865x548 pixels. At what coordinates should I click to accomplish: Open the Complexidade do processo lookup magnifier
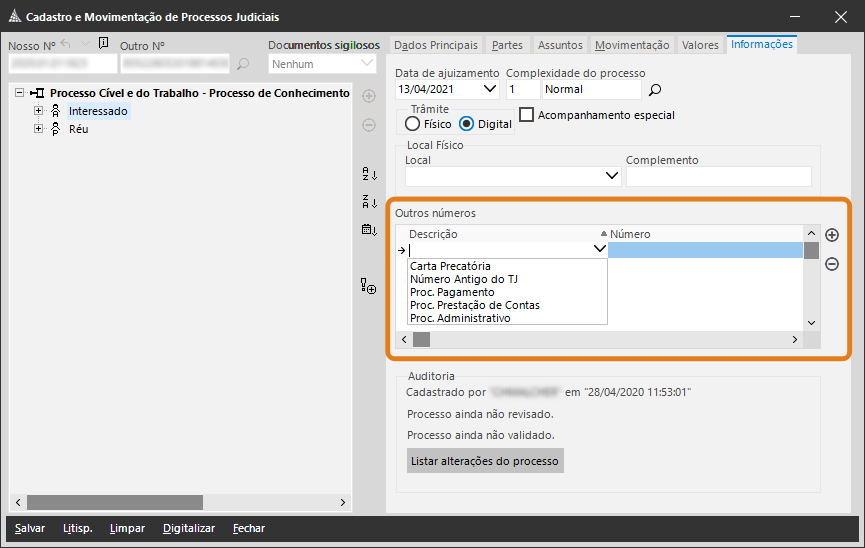(656, 90)
